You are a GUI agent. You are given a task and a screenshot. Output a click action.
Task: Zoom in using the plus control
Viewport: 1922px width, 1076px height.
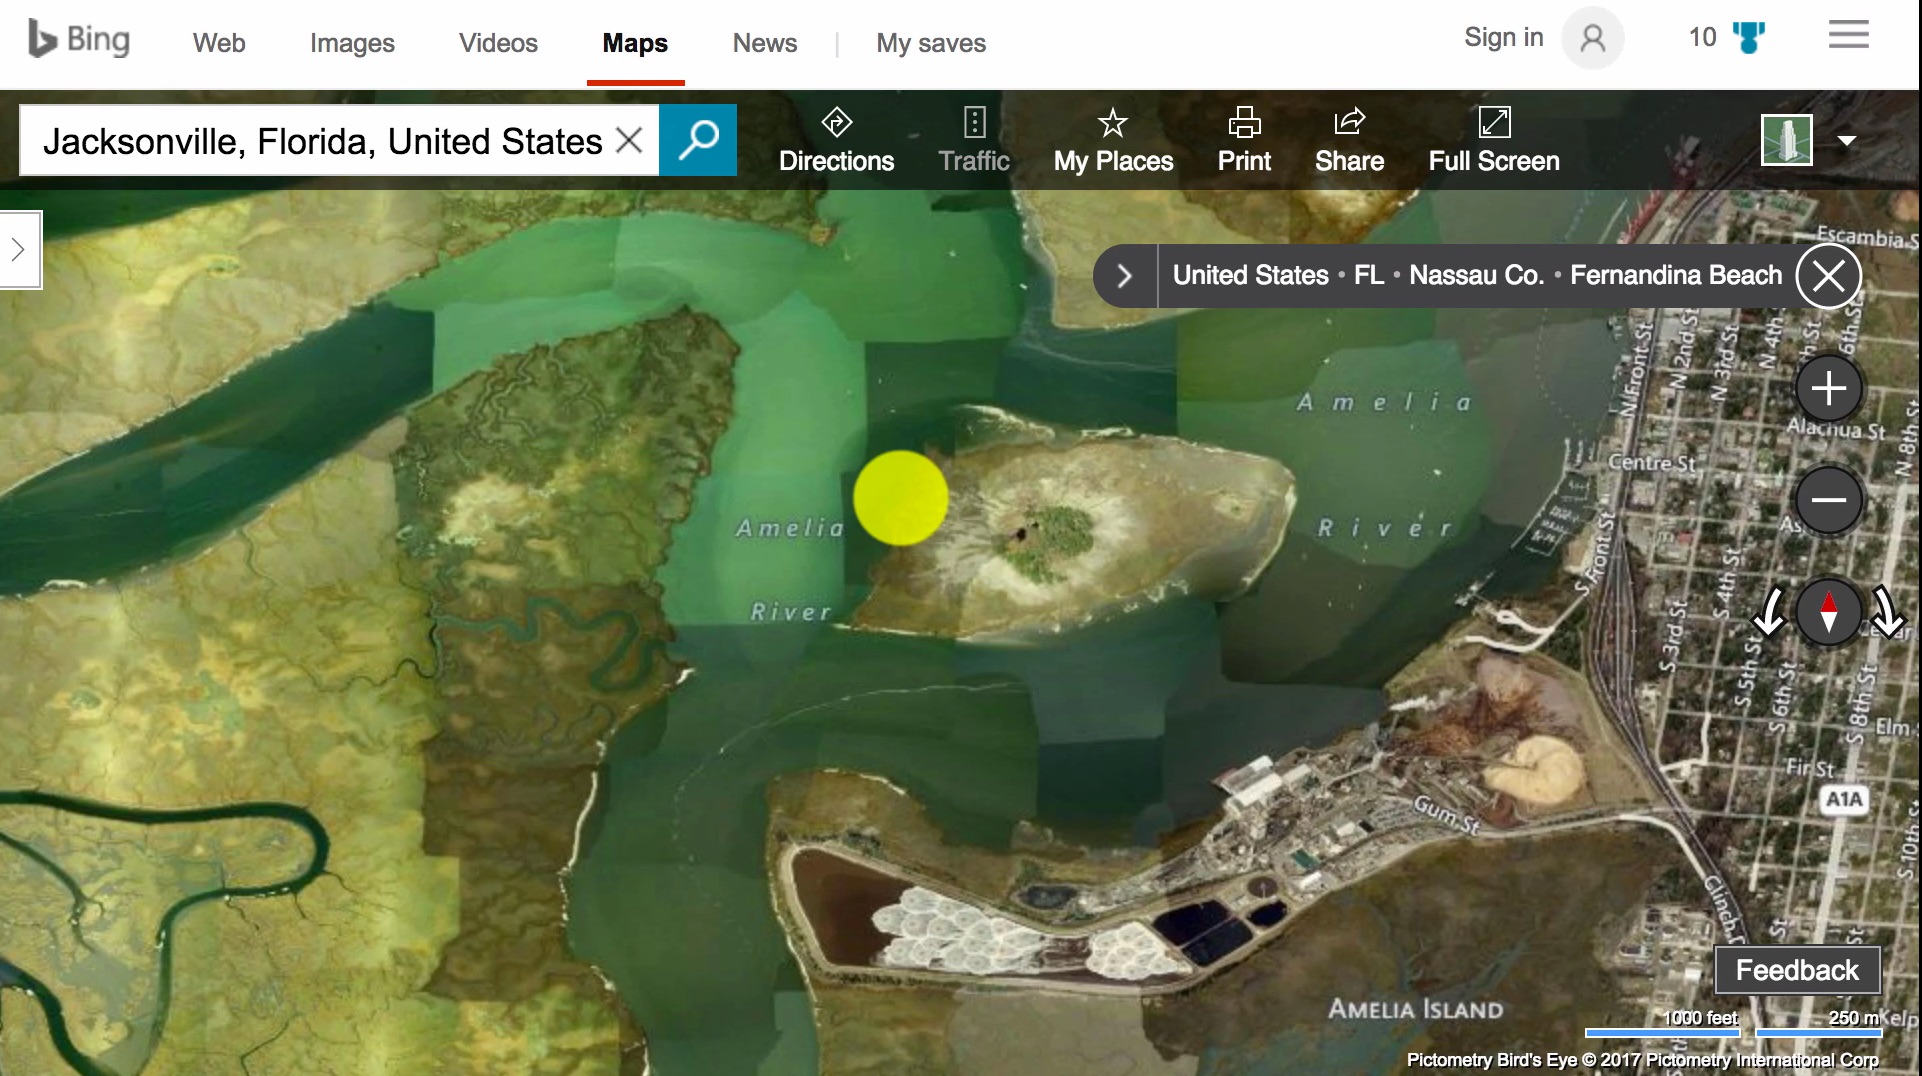1828,389
